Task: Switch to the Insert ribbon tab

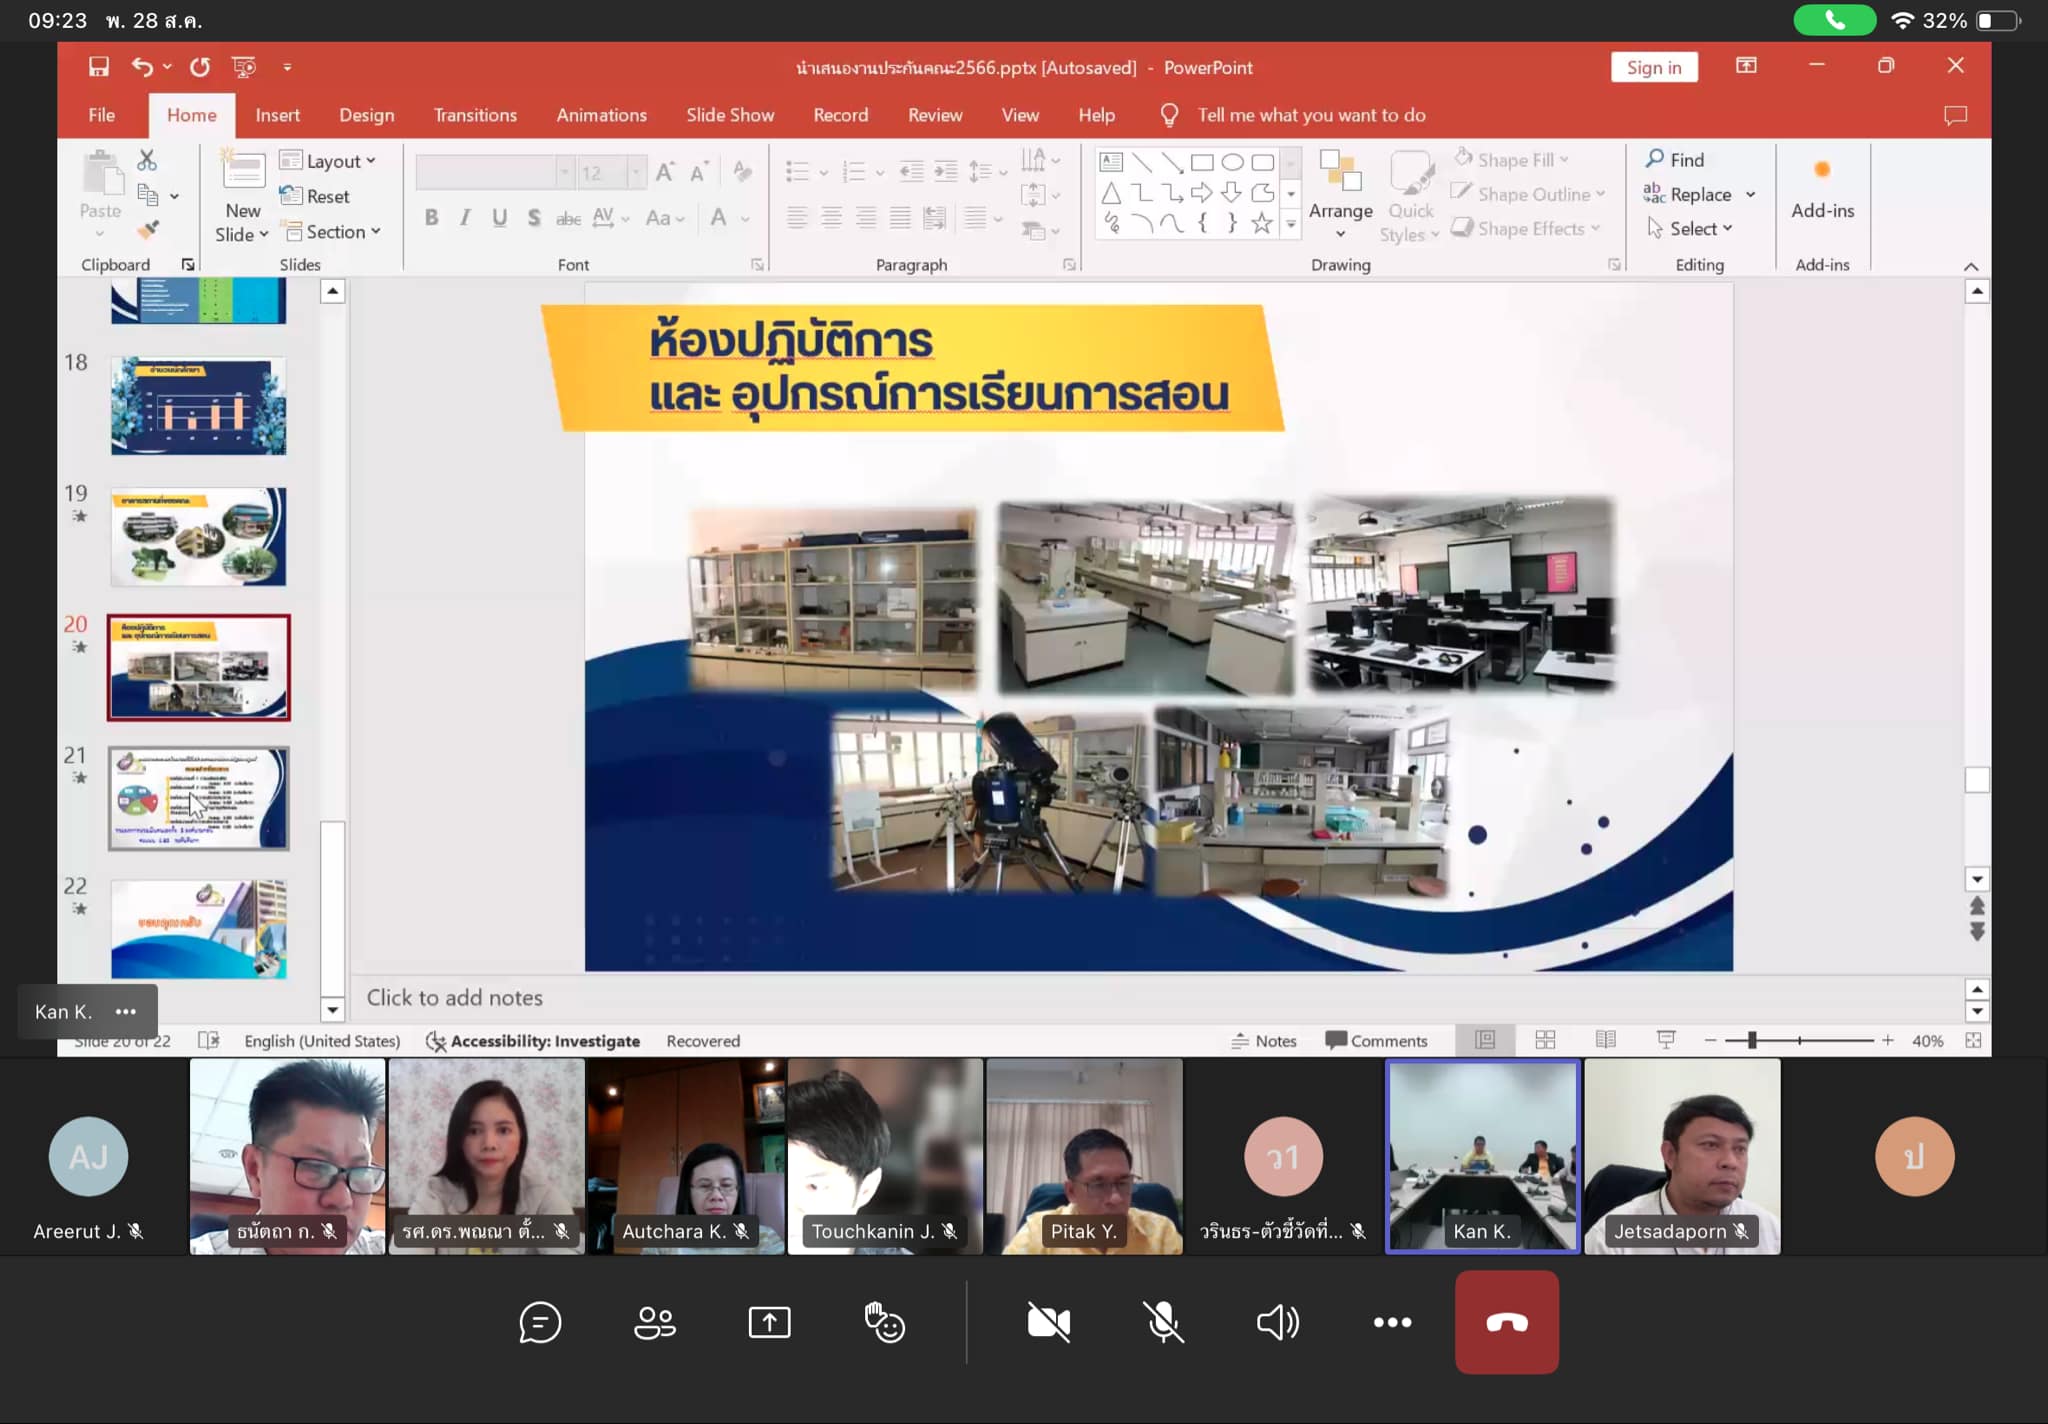Action: click(277, 115)
